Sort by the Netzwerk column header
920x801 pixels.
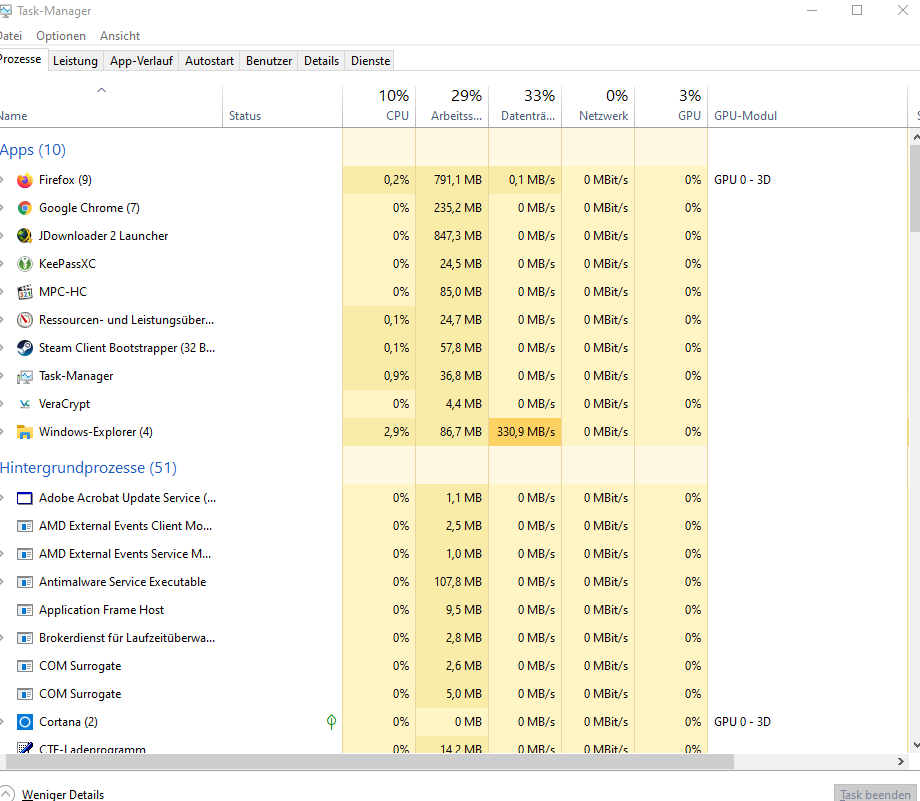pos(598,106)
